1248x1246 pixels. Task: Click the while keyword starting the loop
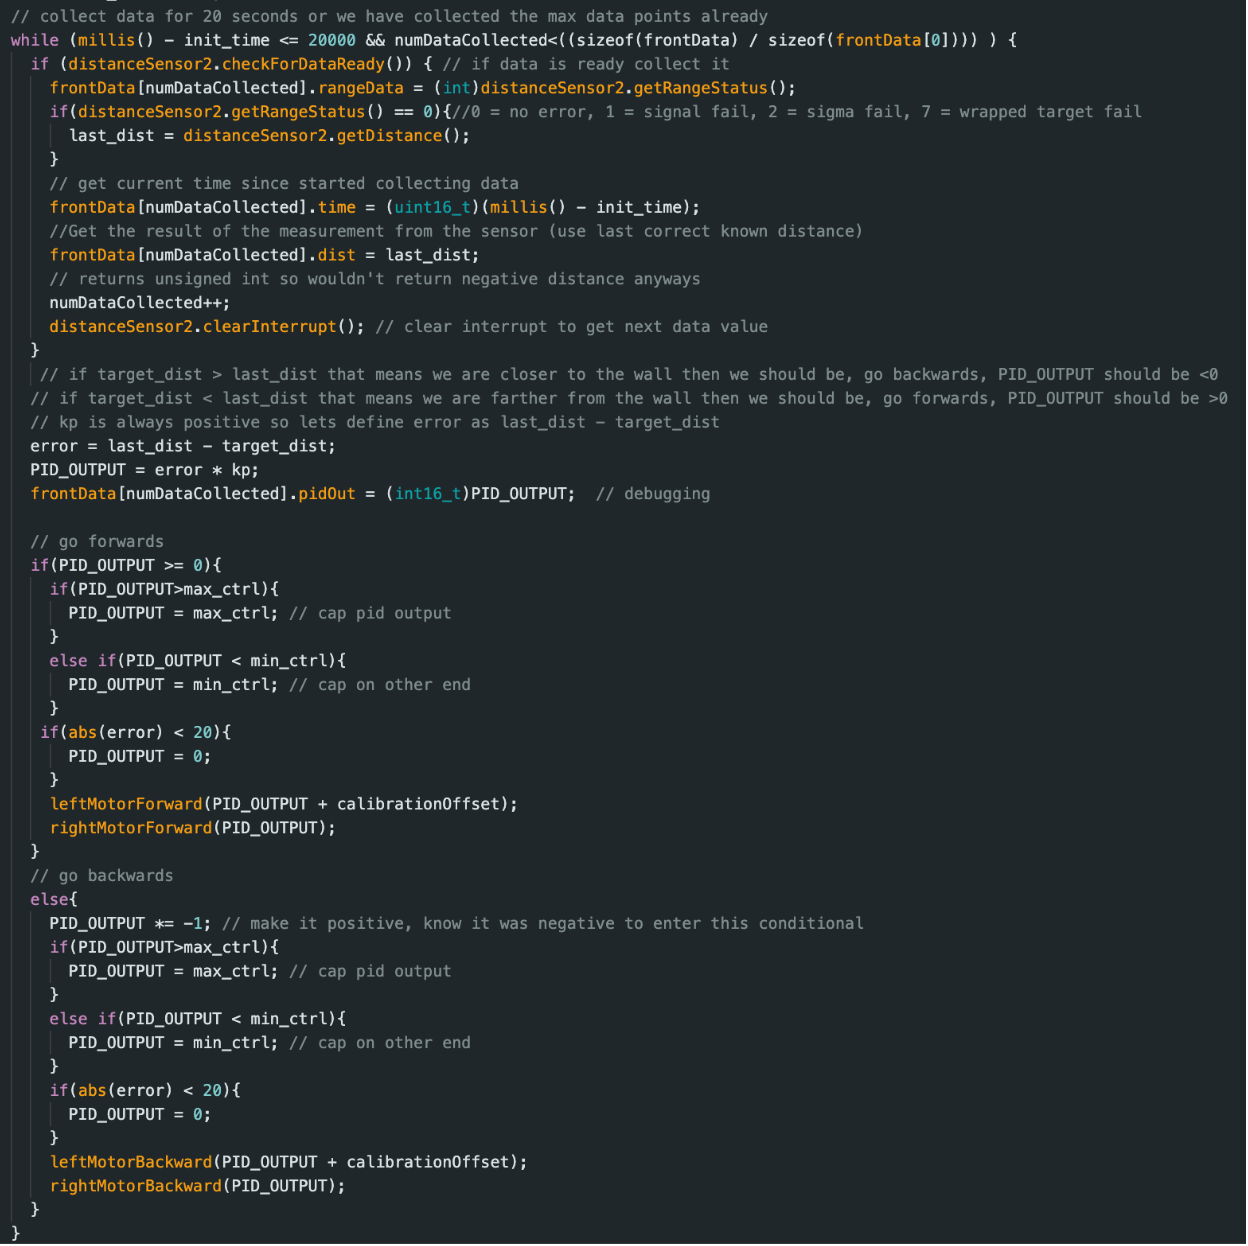tap(34, 40)
